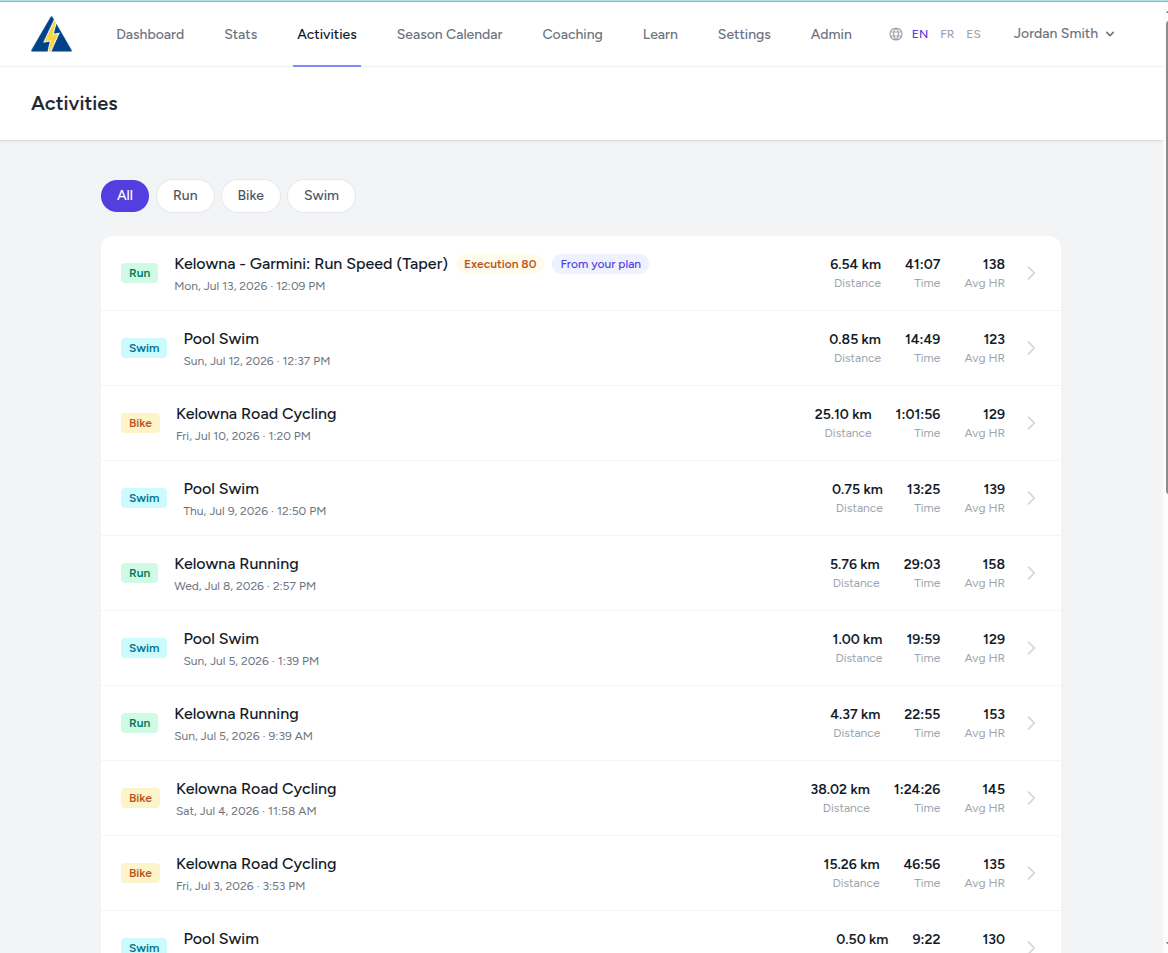Open Kelowna Road Cycling from Jul 10
Viewport: 1168px width, 953px height.
pos(256,414)
